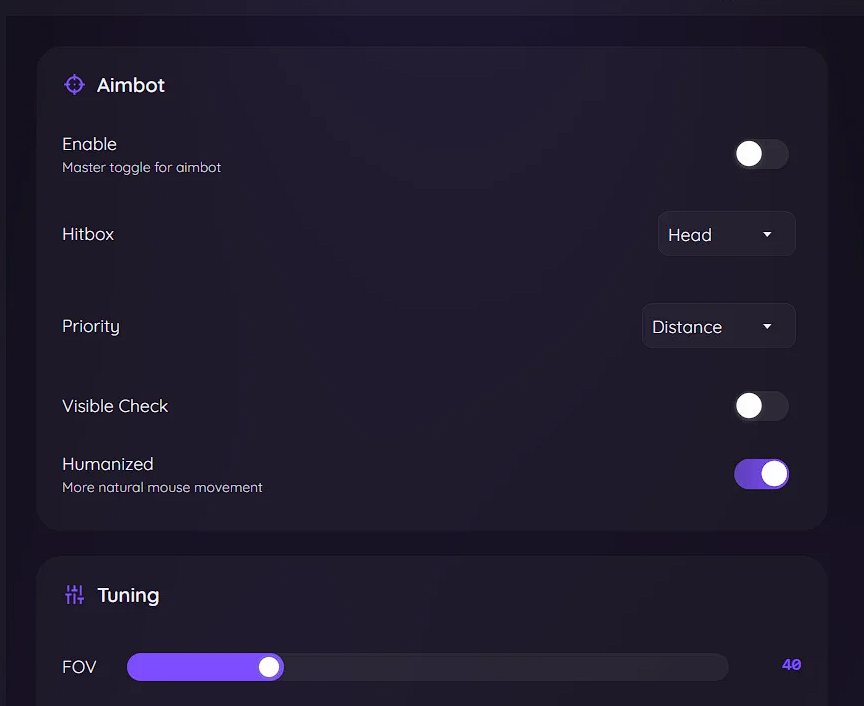Click the filled purple portion of FOV slider
The width and height of the screenshot is (864, 706).
(190, 667)
